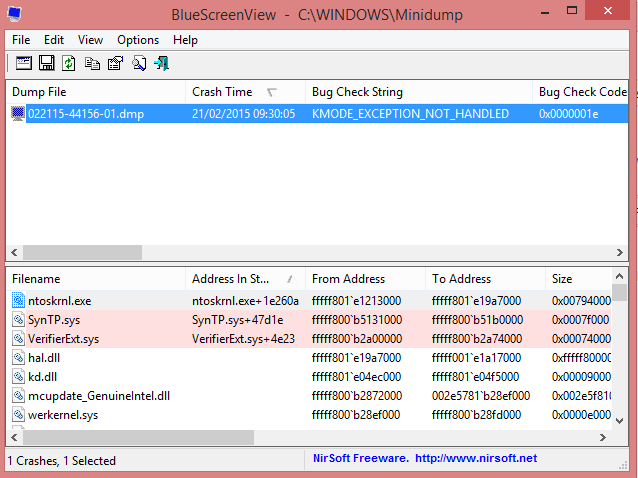Click the VerifierExt.sys+4e23 address cell
This screenshot has width=638, height=478.
pos(243,338)
